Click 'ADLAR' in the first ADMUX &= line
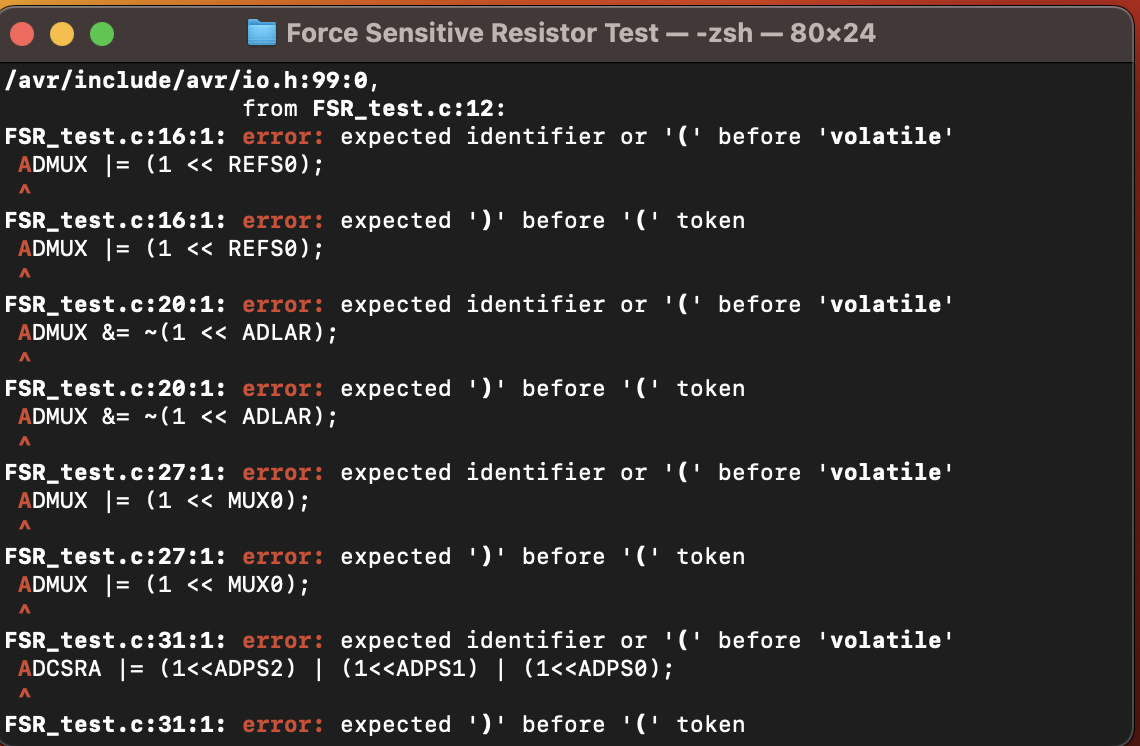Image resolution: width=1140 pixels, height=746 pixels. (x=277, y=332)
